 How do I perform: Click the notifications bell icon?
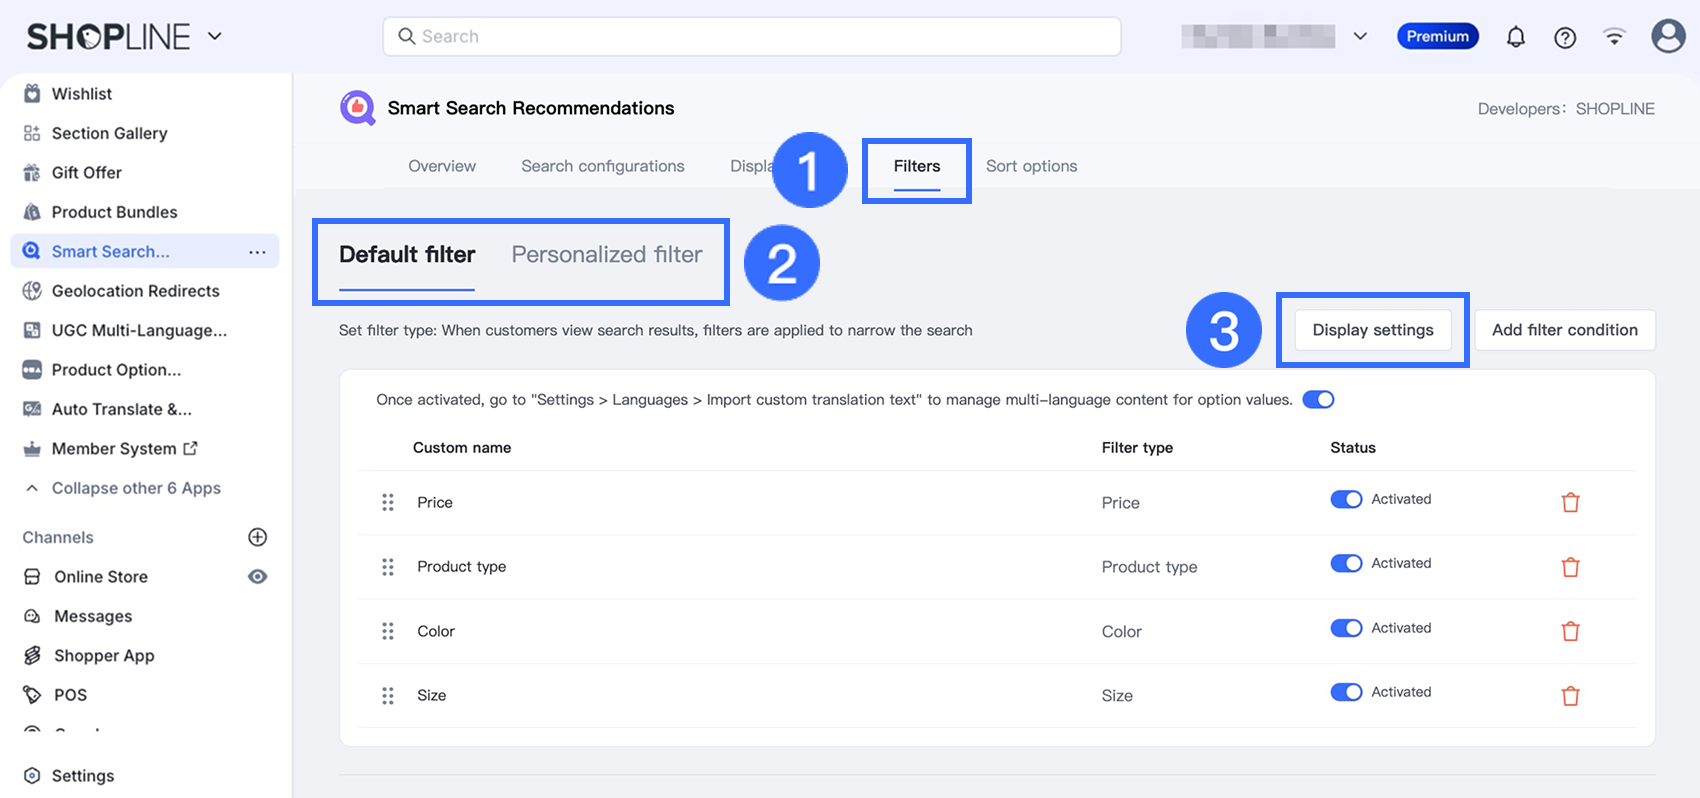point(1516,37)
